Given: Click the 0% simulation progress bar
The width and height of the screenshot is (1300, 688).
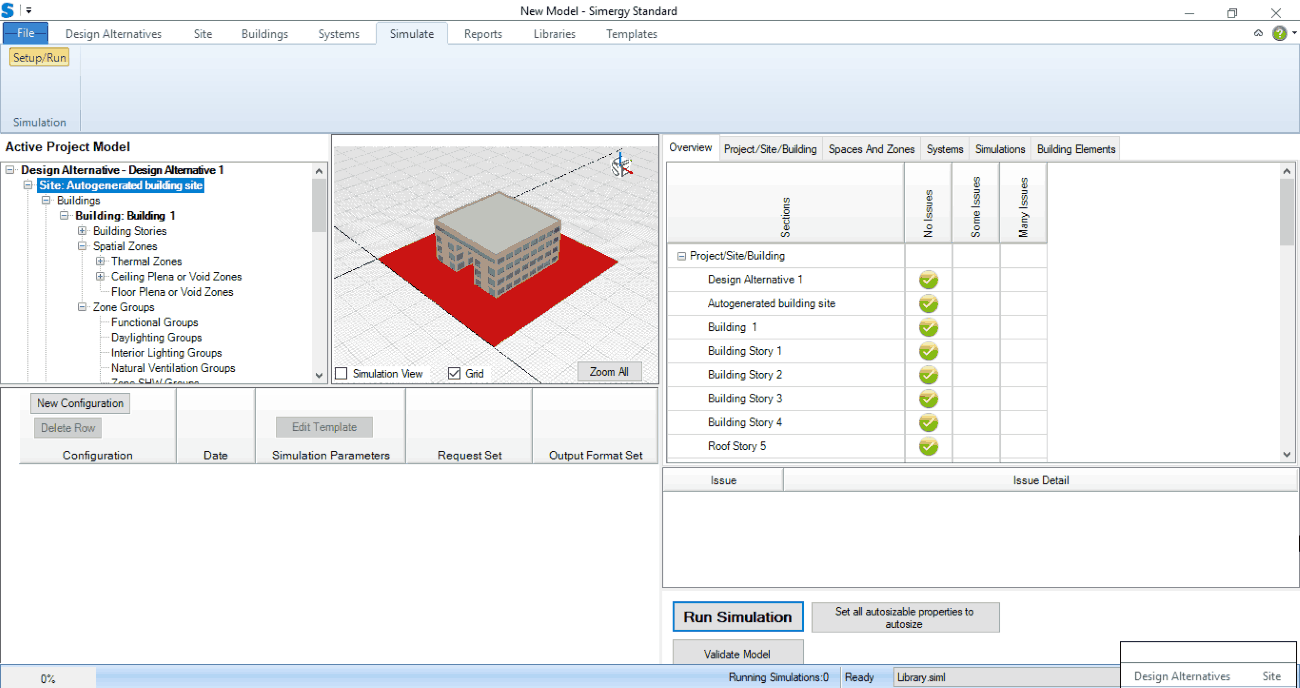Looking at the screenshot, I should [x=48, y=678].
